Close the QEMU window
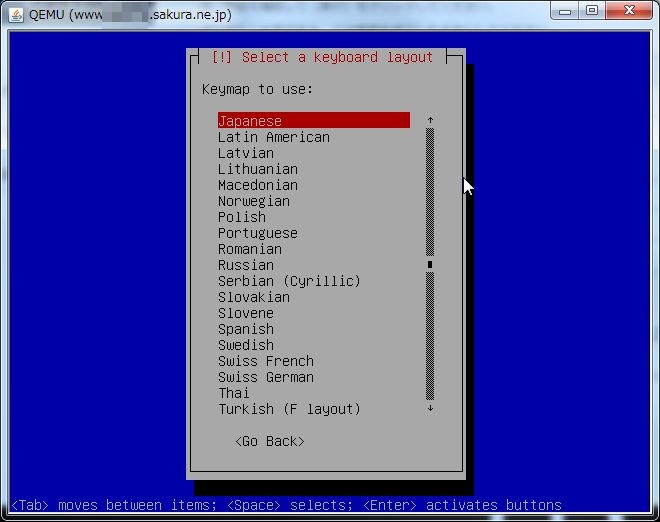 [x=629, y=11]
